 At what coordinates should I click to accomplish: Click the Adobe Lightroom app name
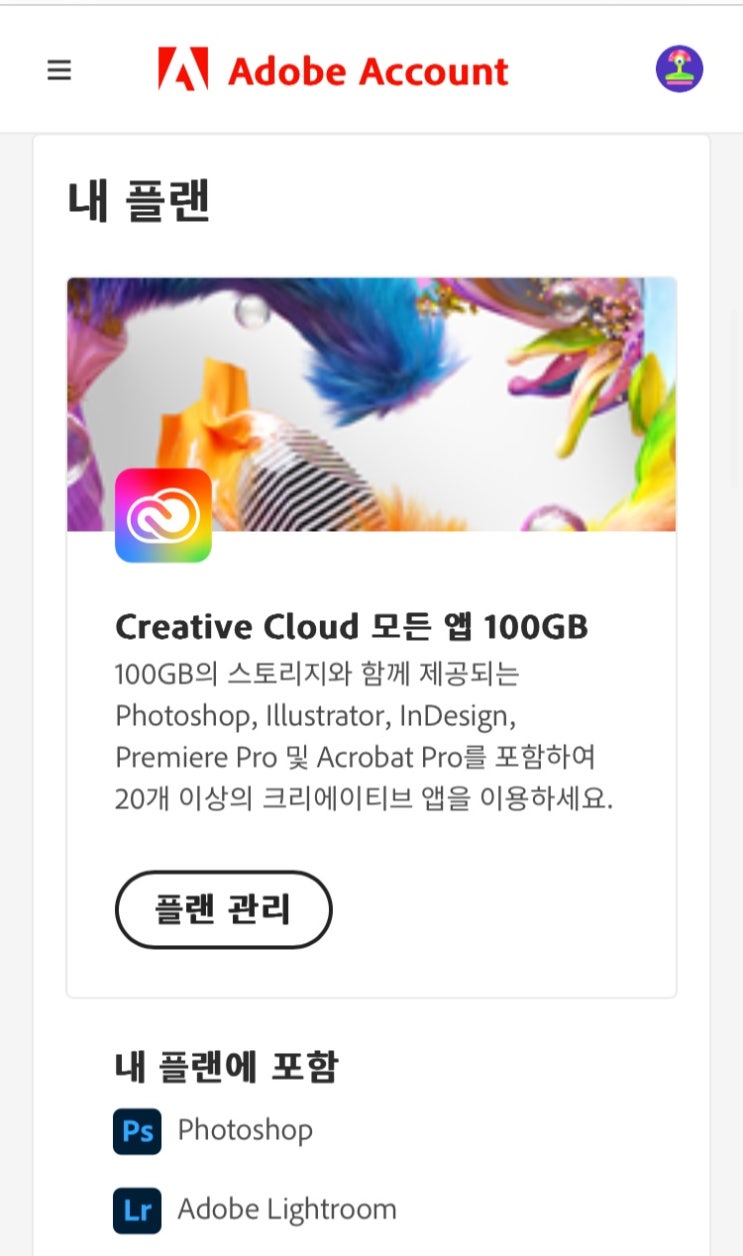coord(287,1209)
